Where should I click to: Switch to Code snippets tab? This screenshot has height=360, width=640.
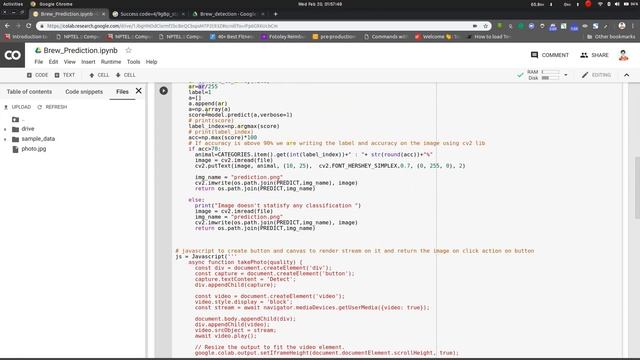click(84, 92)
